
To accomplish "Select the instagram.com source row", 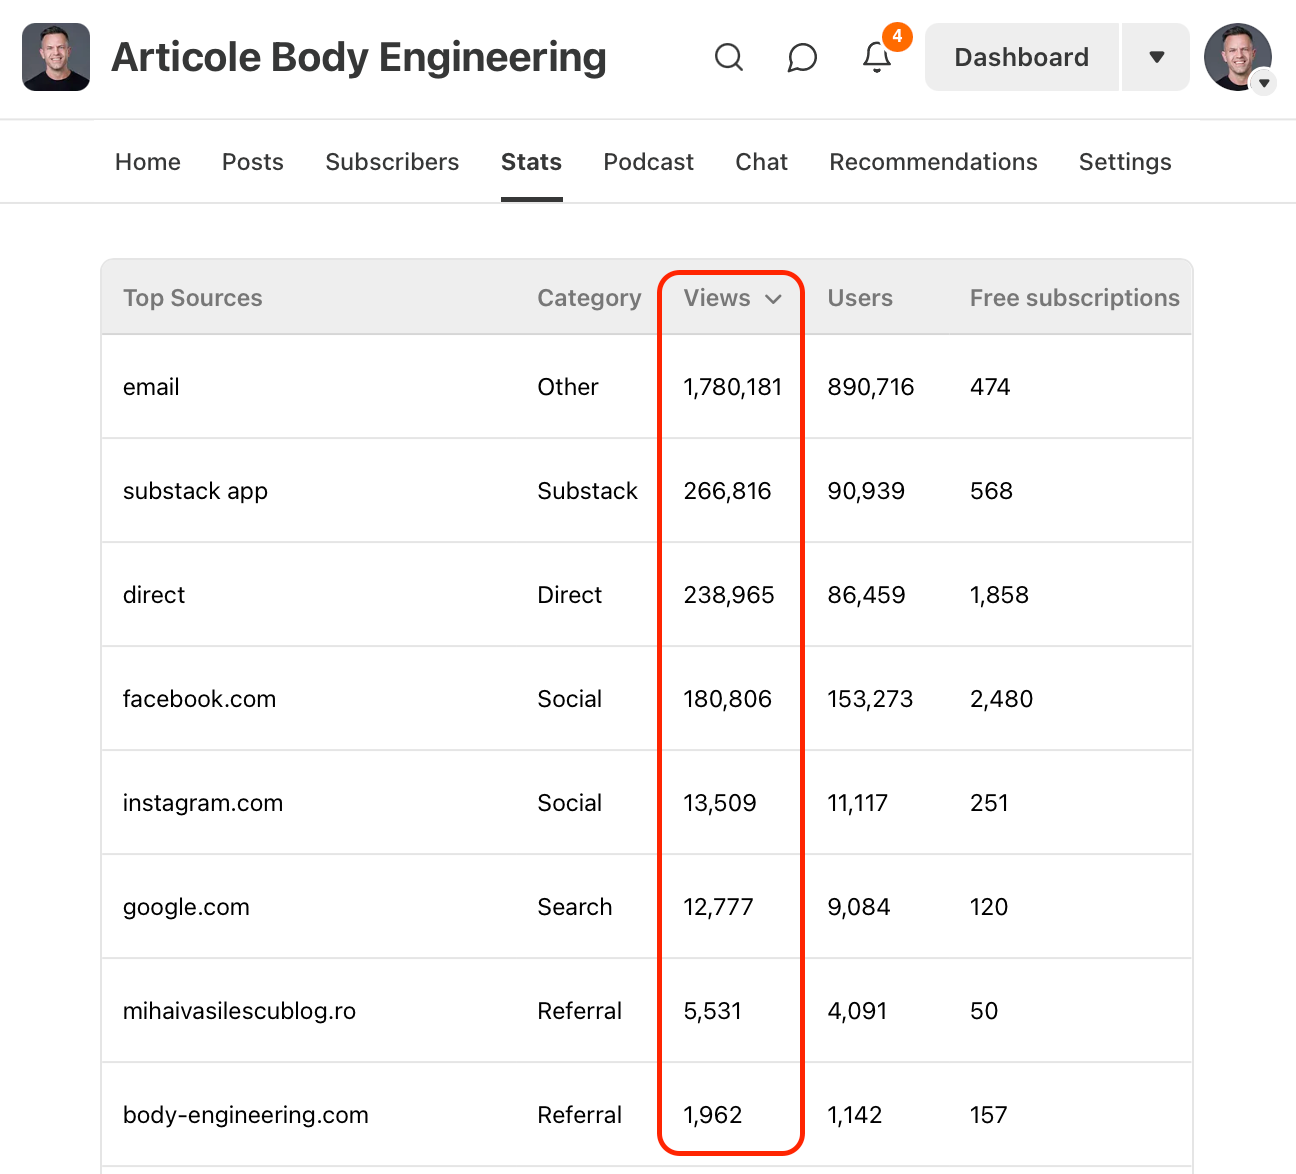I will pyautogui.click(x=647, y=803).
